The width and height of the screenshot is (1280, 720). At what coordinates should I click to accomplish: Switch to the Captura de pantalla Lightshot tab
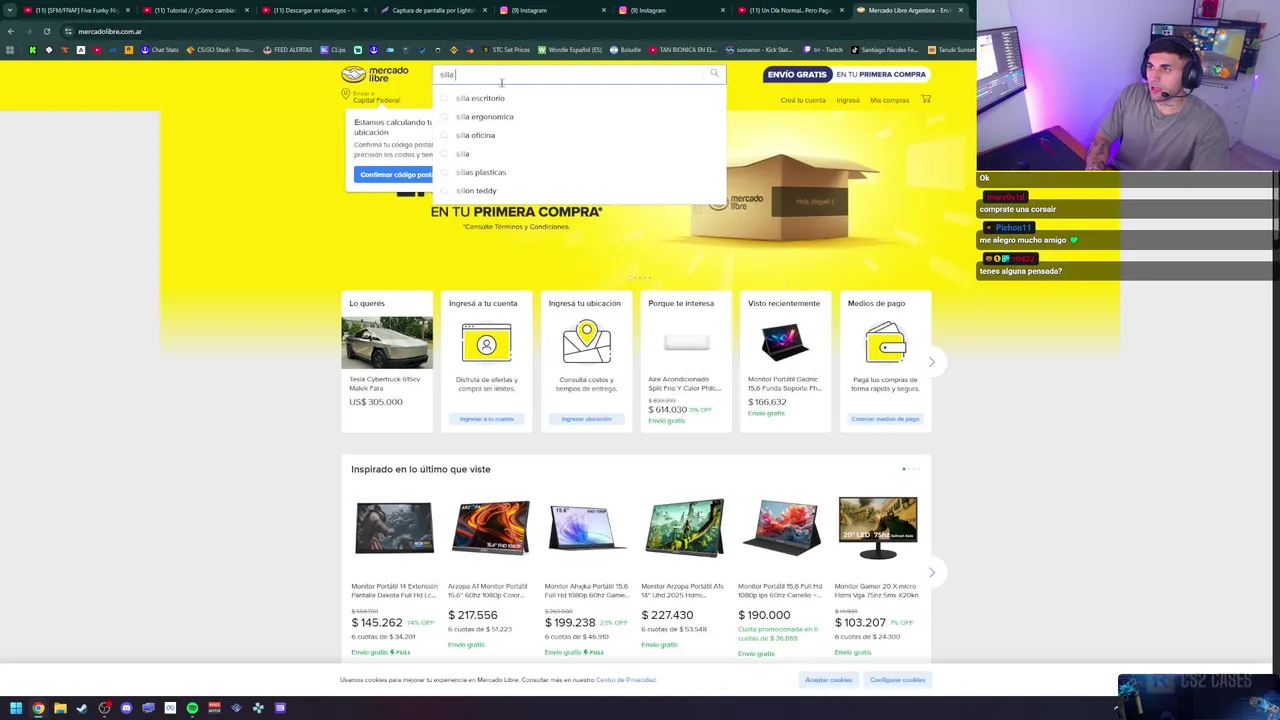click(x=432, y=10)
